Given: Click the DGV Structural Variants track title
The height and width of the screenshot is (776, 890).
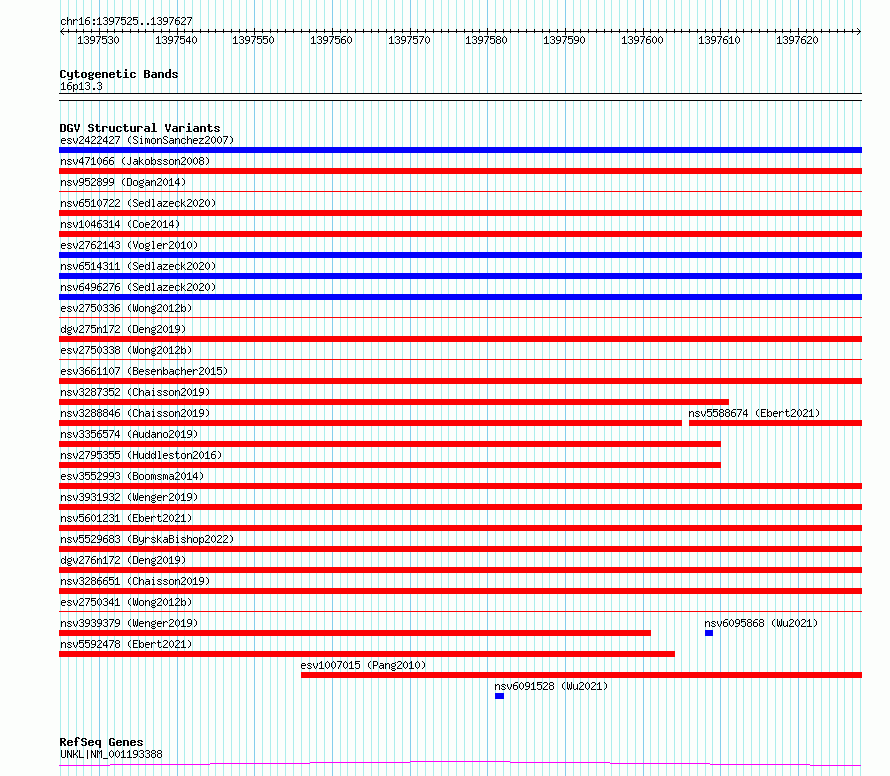Looking at the screenshot, I should [x=140, y=128].
